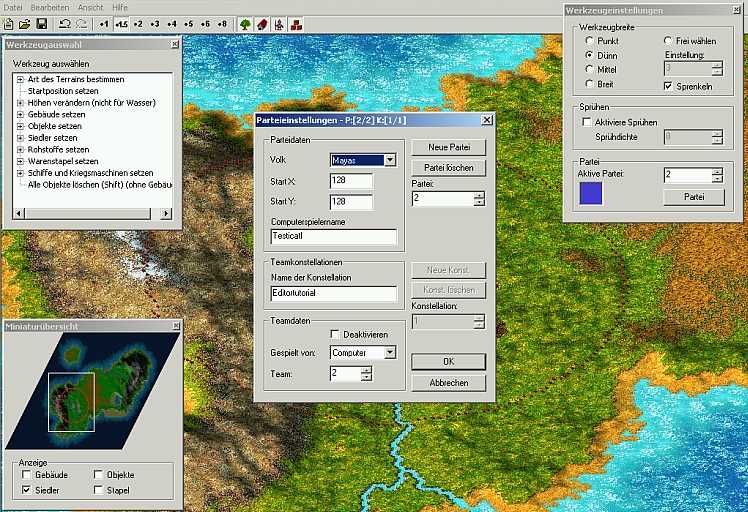Viewport: 748px width, 512px height.
Task: Uncheck the Sprenkeln checkbox
Action: (668, 86)
